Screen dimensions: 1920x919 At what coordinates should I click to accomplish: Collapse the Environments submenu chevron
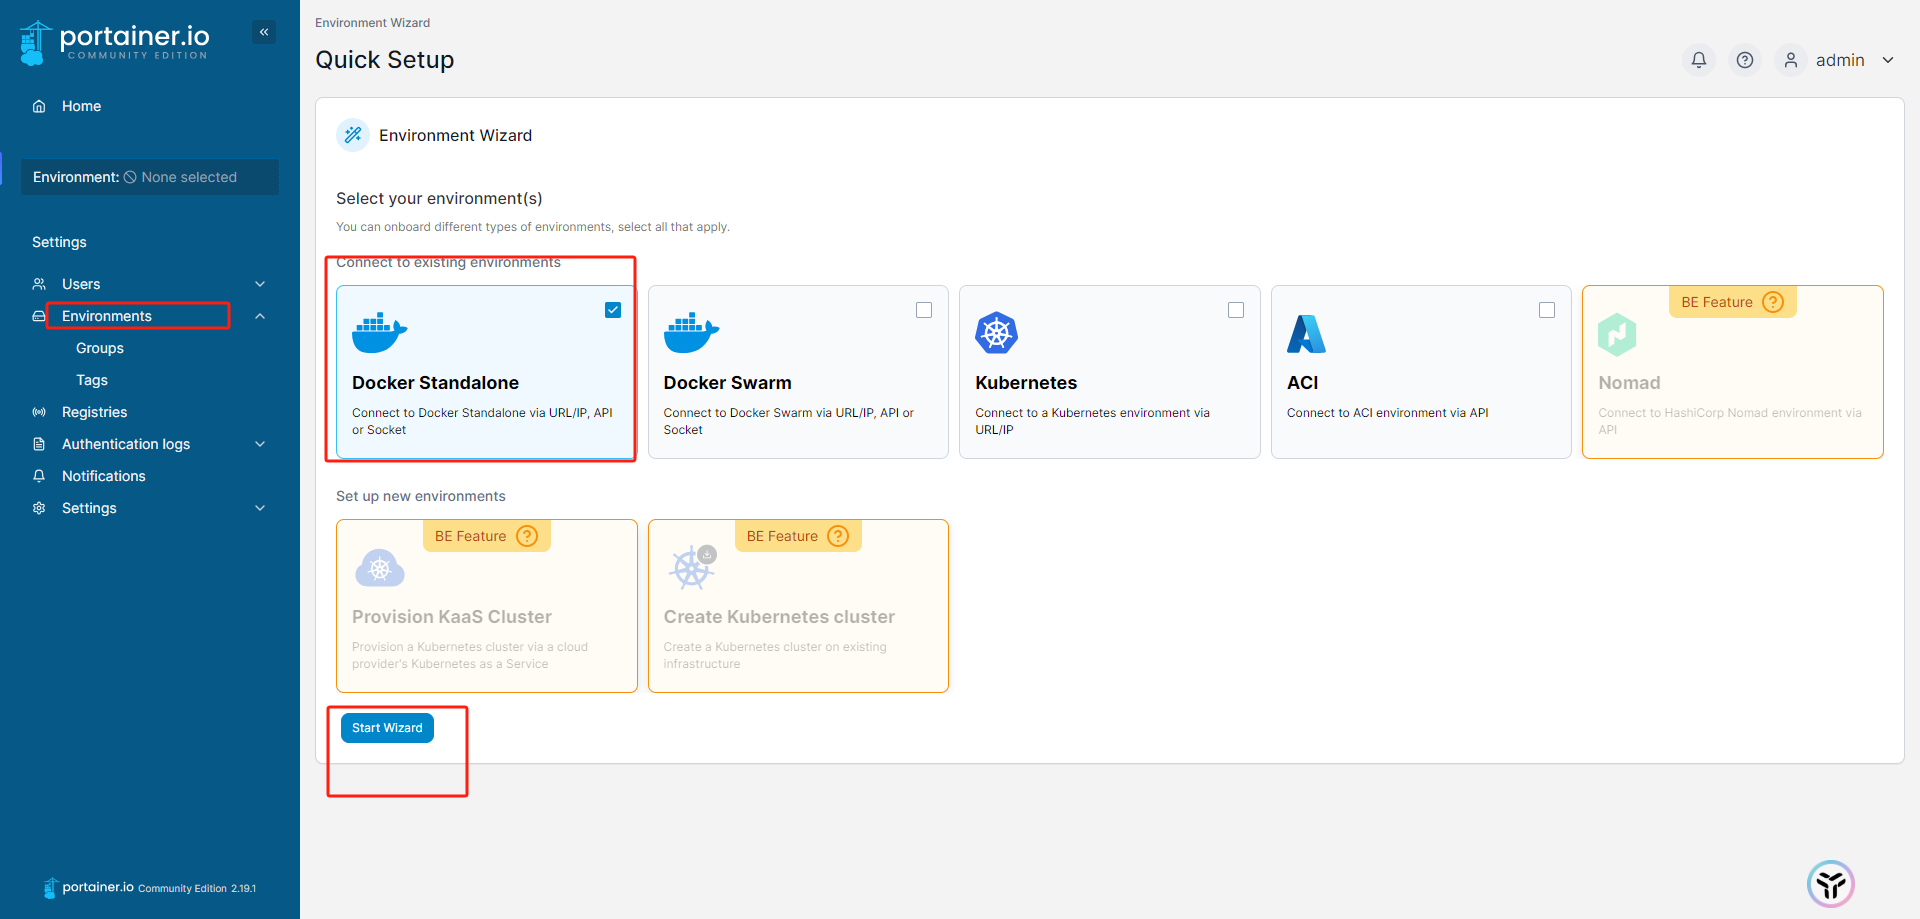[260, 316]
